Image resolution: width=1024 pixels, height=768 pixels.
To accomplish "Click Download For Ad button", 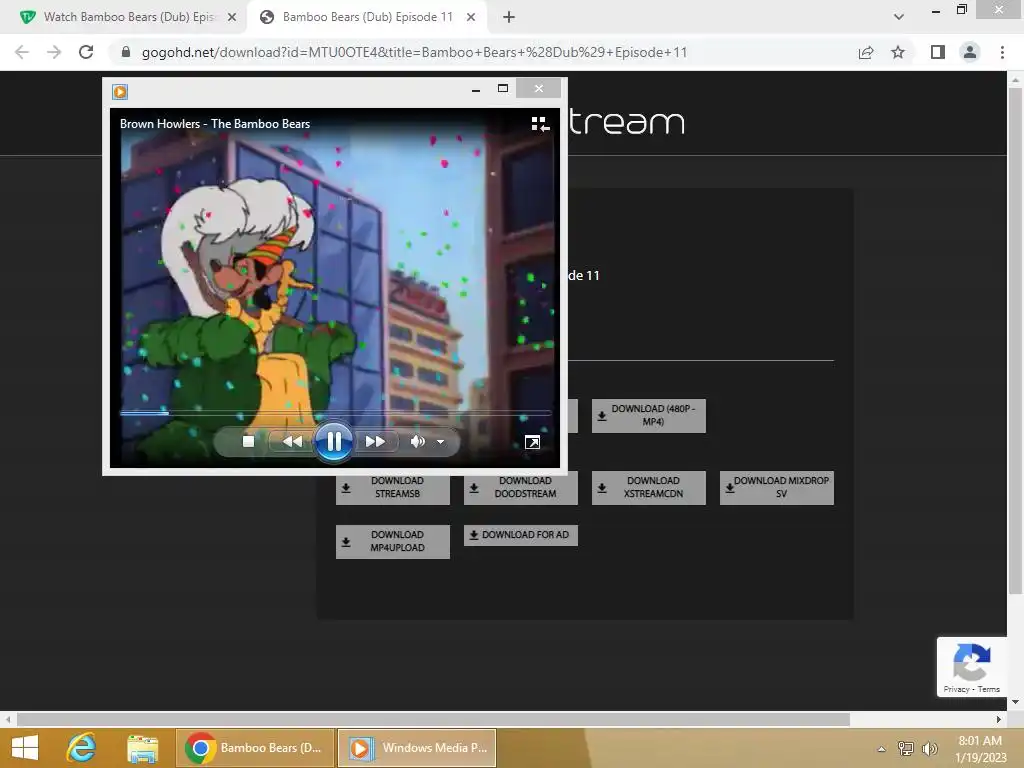I will point(520,535).
